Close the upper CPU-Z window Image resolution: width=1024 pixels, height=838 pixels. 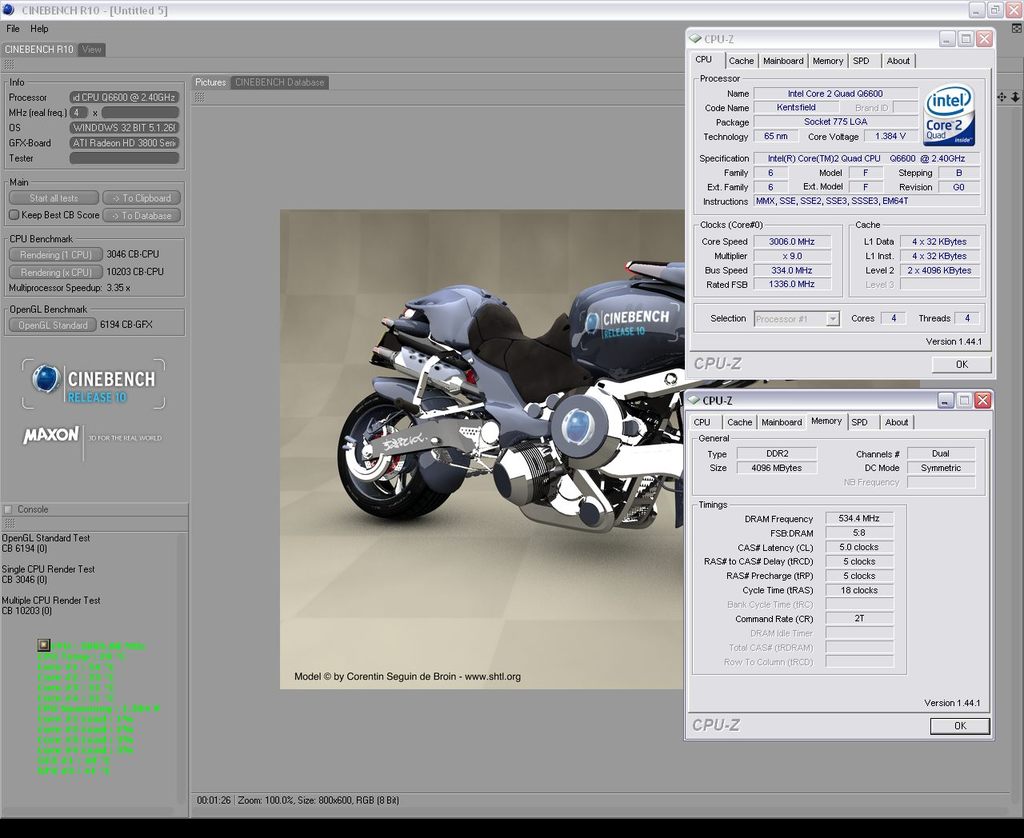coord(984,39)
